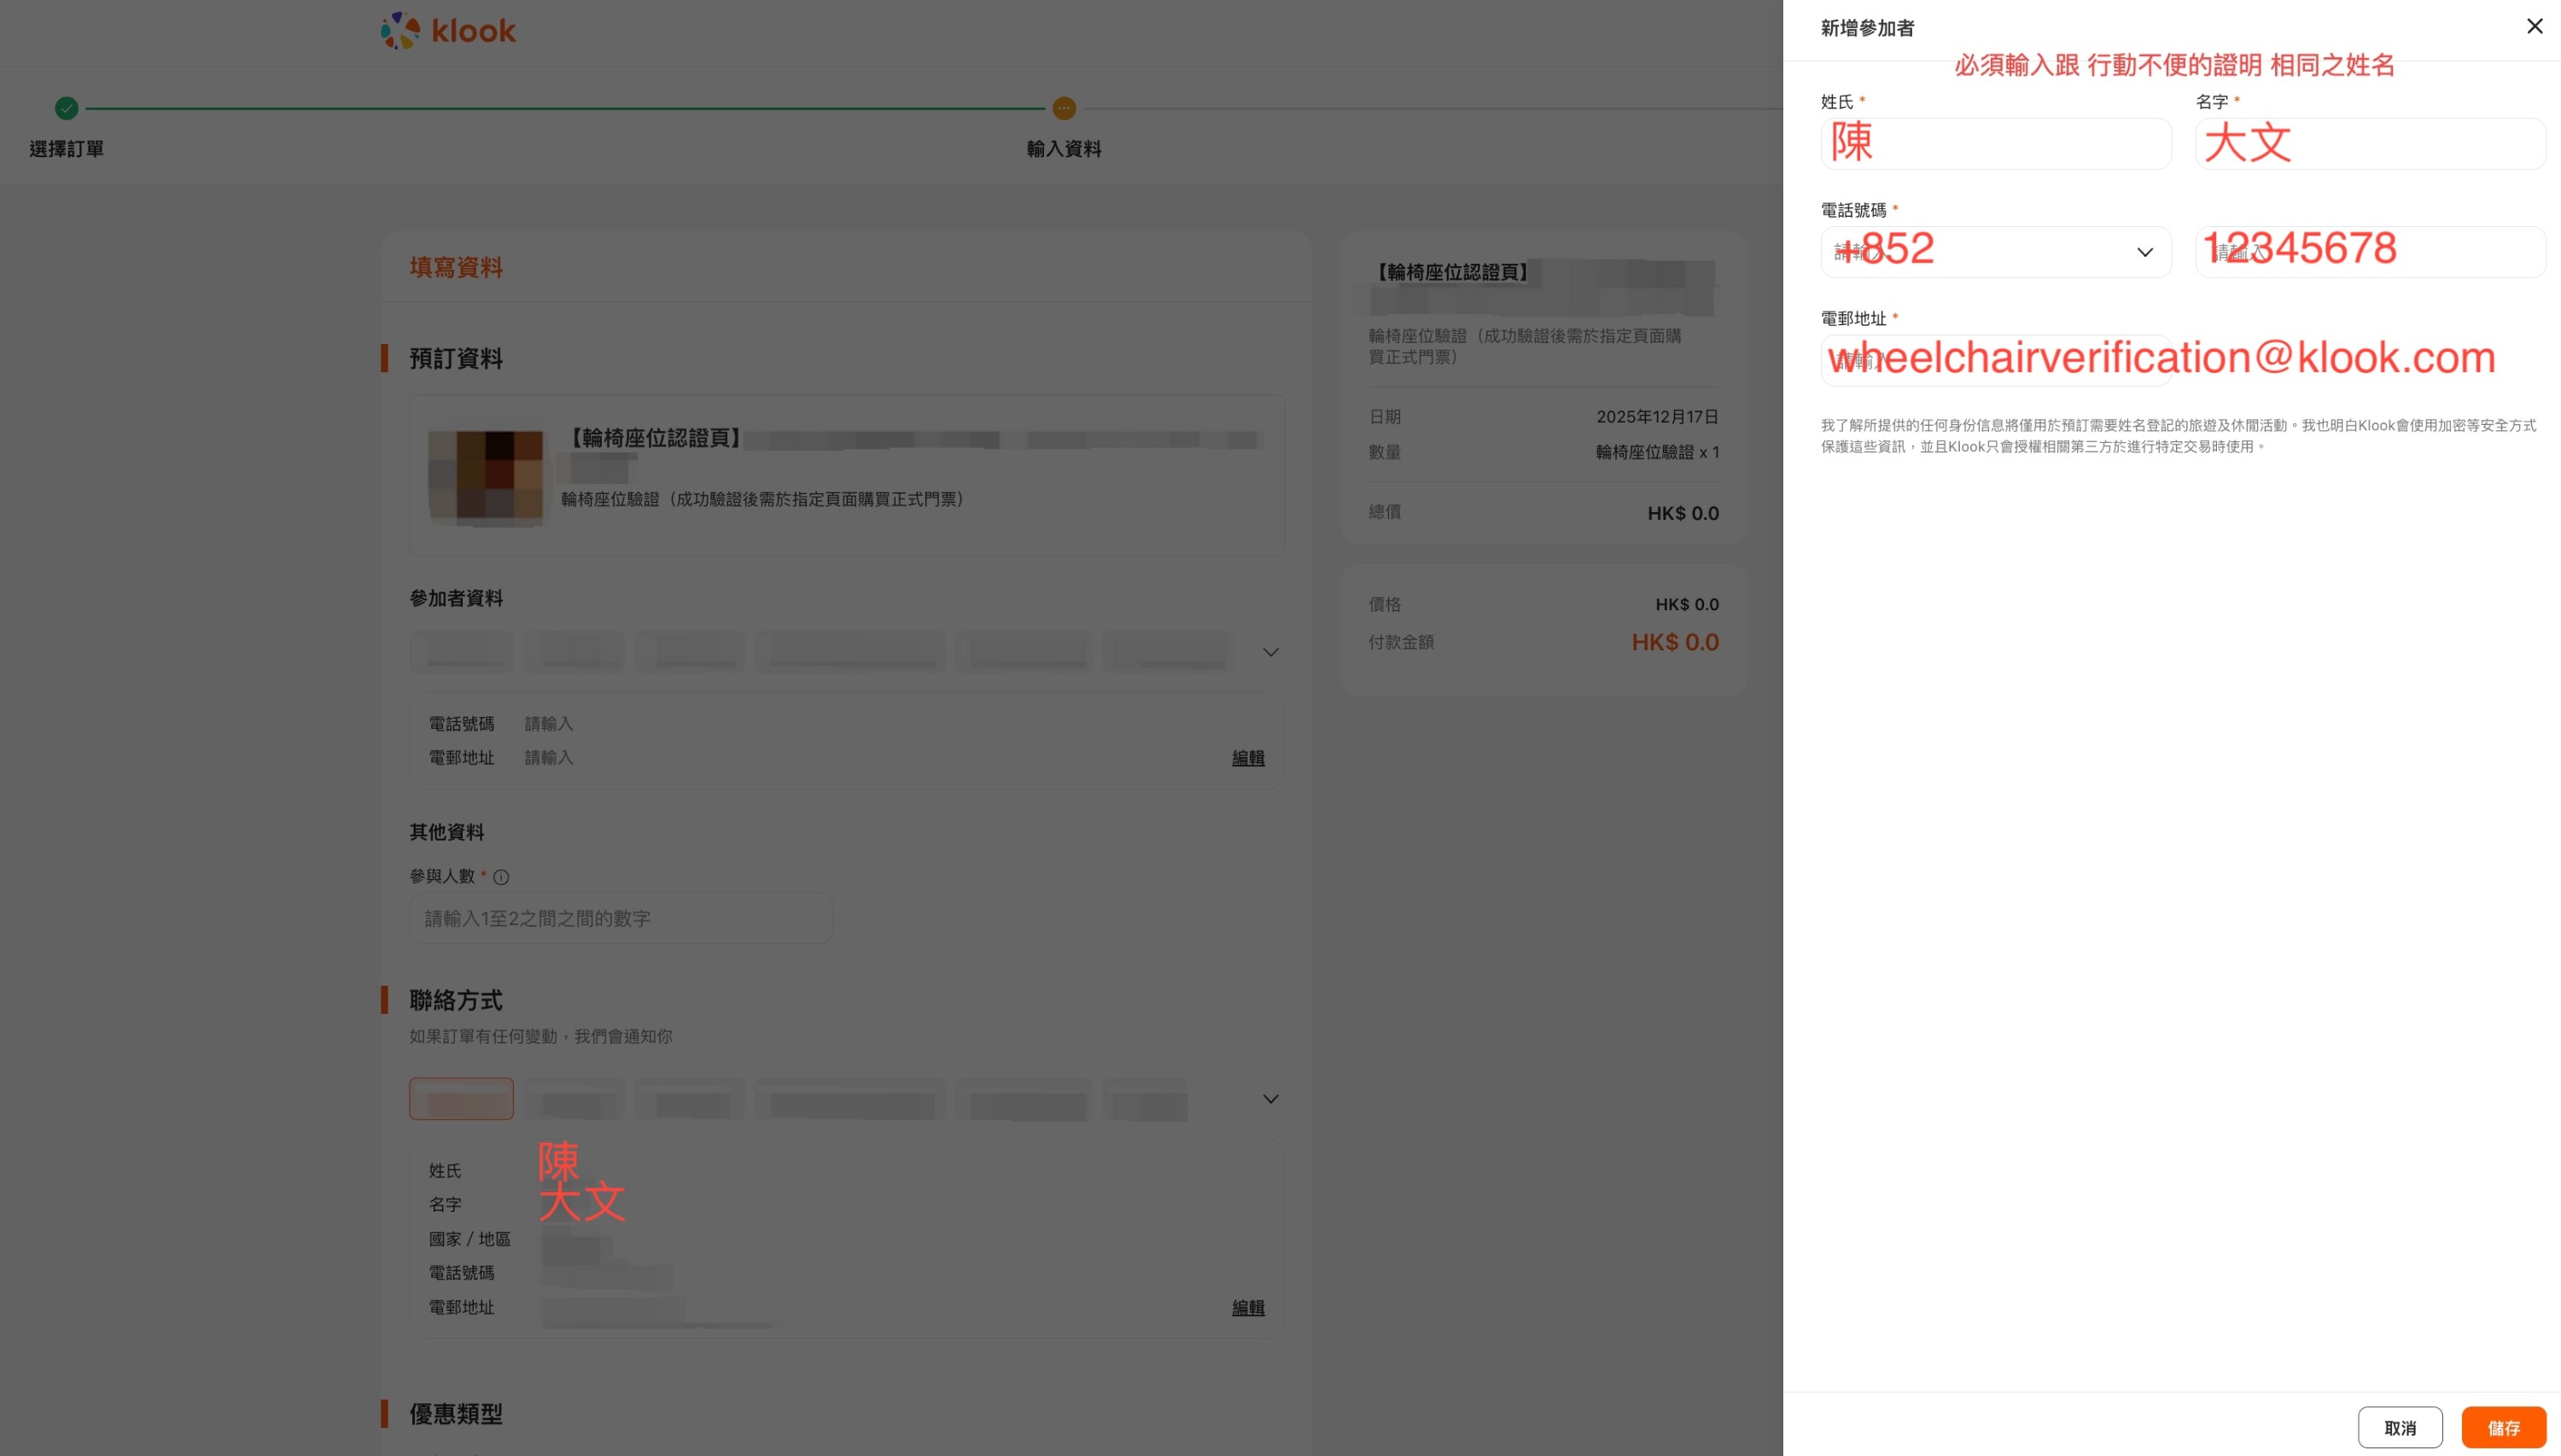Focus the 姓氏 surname input field
The height and width of the screenshot is (1456, 2561).
[x=1994, y=144]
